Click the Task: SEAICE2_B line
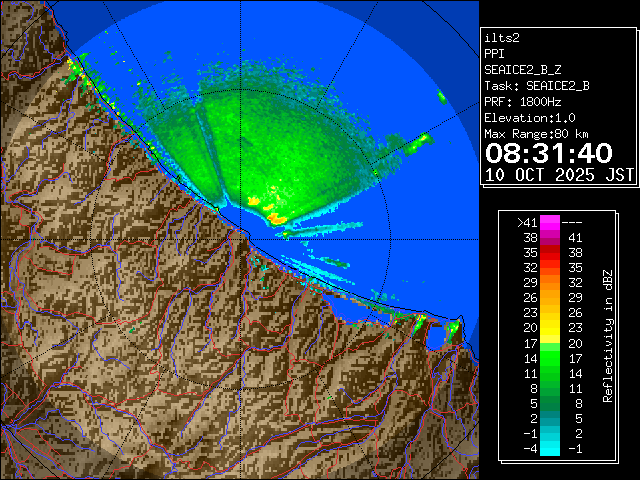Image resolution: width=640 pixels, height=480 pixels. tap(536, 86)
